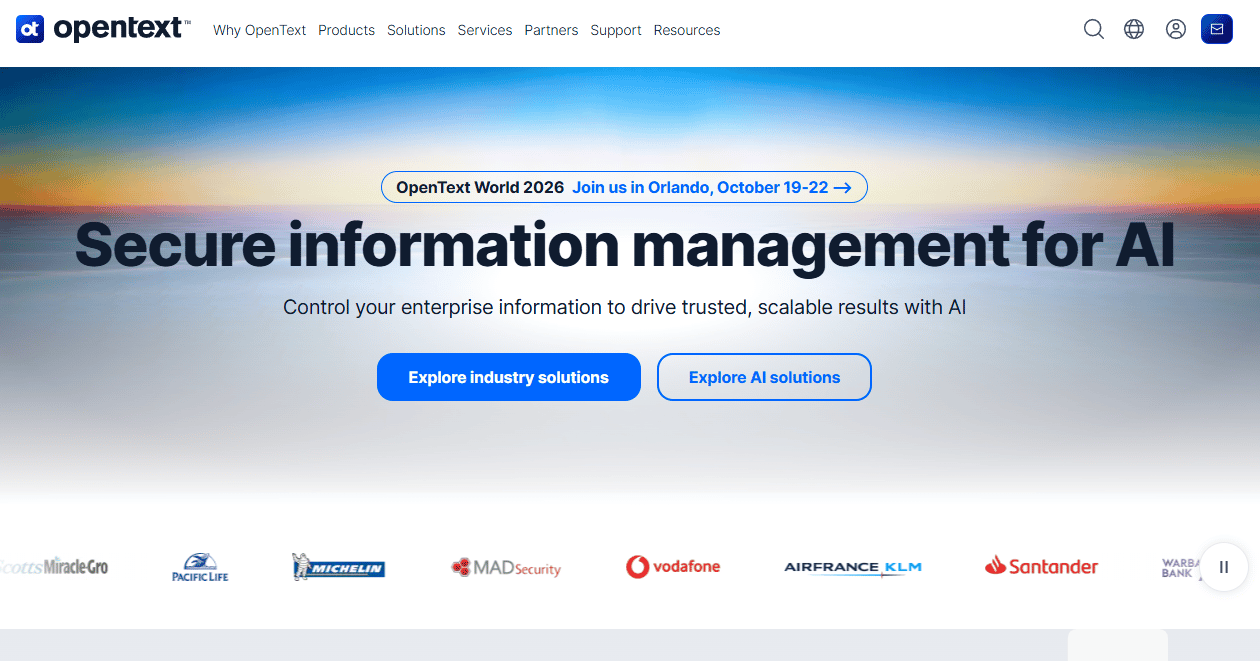Viewport: 1260px width, 661px height.
Task: Open the Resources navigation item
Action: tap(687, 30)
